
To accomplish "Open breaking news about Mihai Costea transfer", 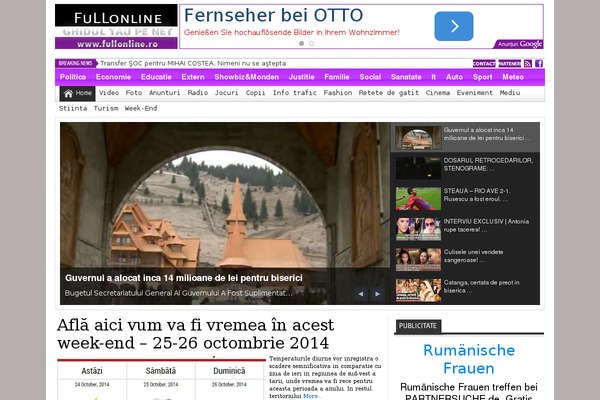I will click(x=193, y=64).
